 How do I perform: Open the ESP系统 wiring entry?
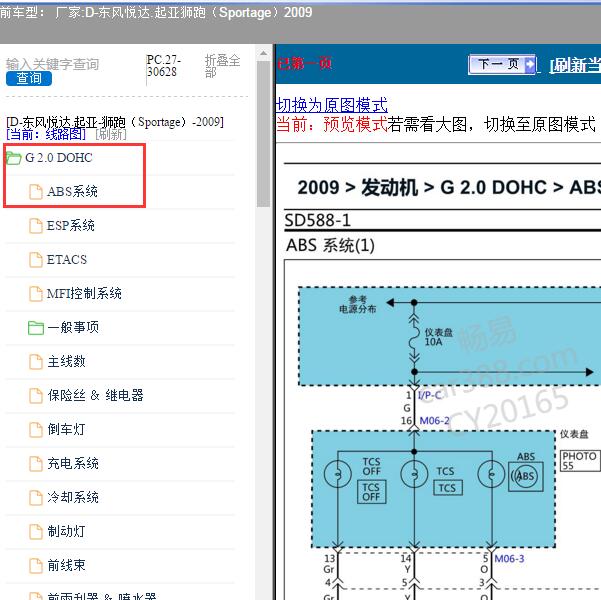(71, 225)
